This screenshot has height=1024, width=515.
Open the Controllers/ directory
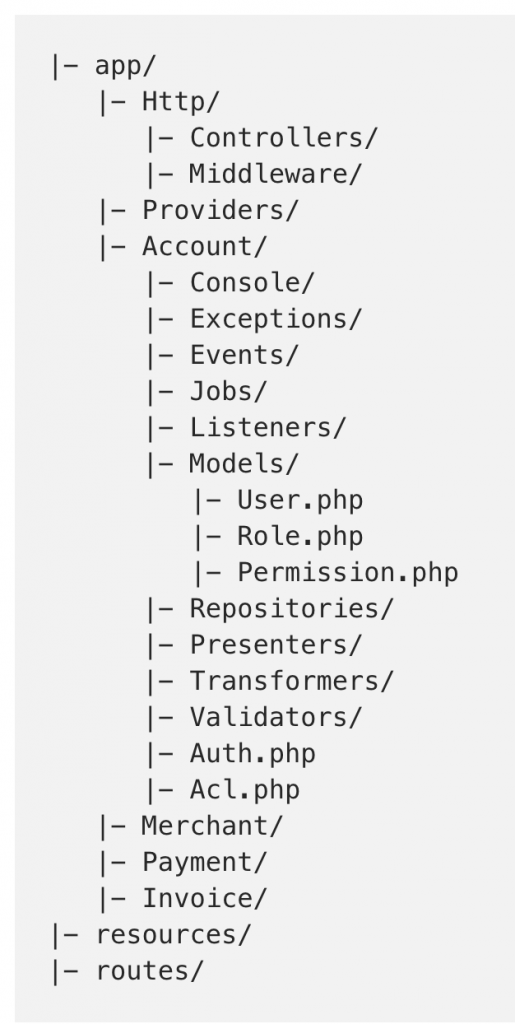point(283,138)
